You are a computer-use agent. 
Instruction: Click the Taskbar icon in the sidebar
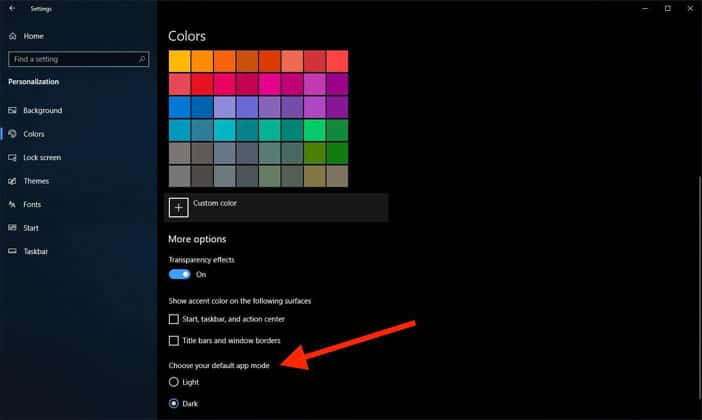(13, 251)
